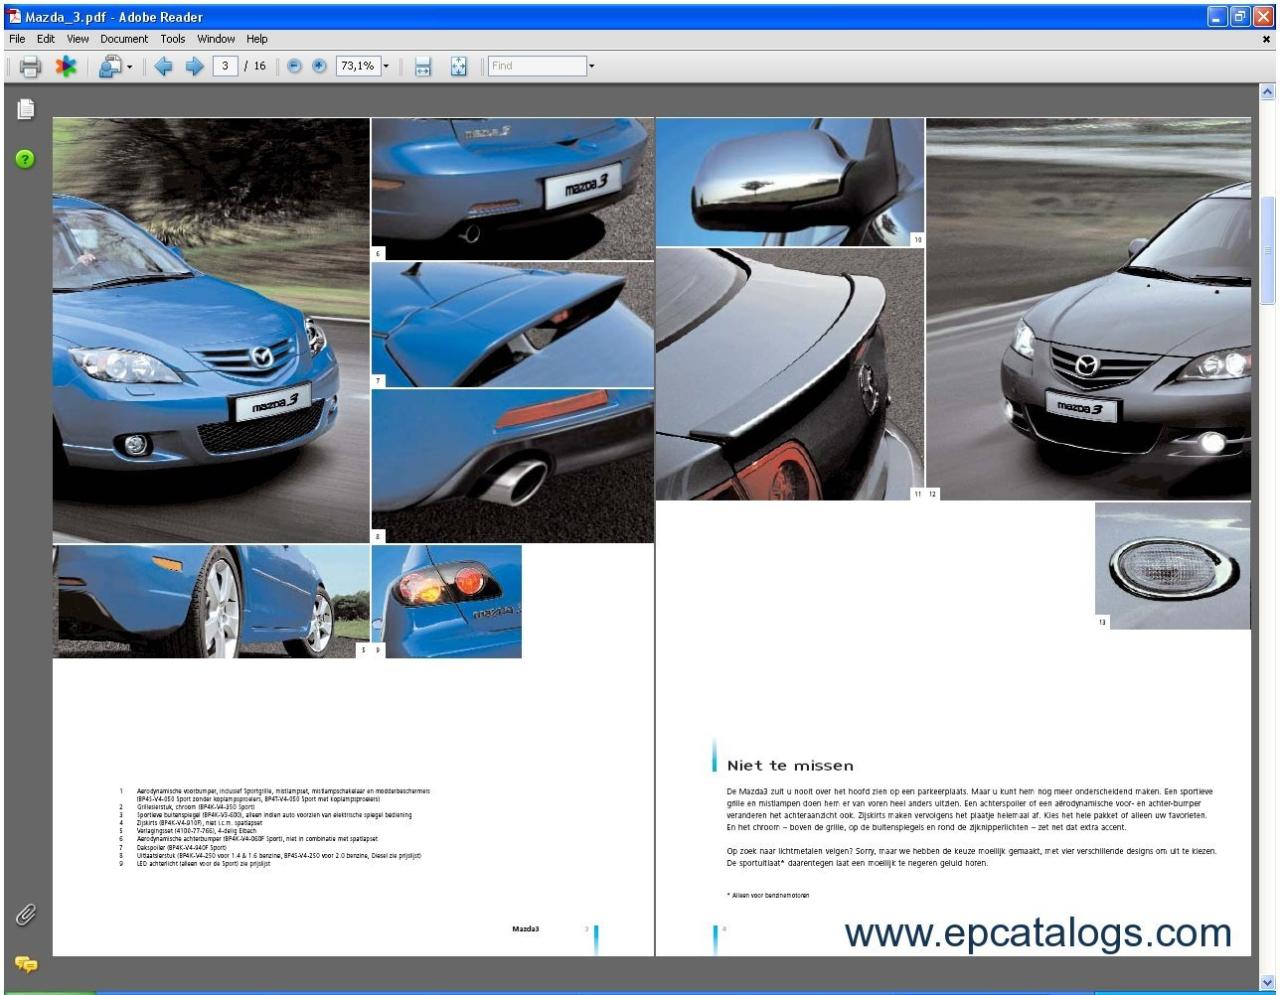Open the zoom level dropdown arrow

tap(386, 66)
